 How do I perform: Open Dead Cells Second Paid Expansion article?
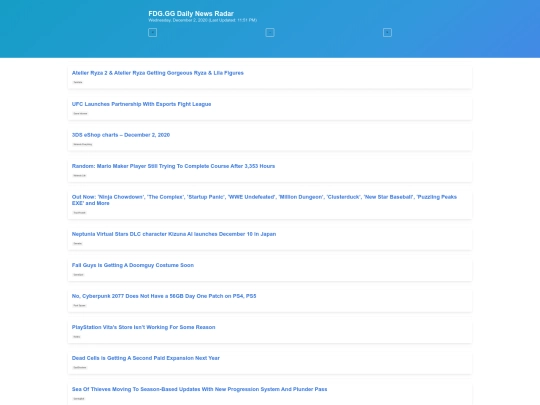click(146, 358)
